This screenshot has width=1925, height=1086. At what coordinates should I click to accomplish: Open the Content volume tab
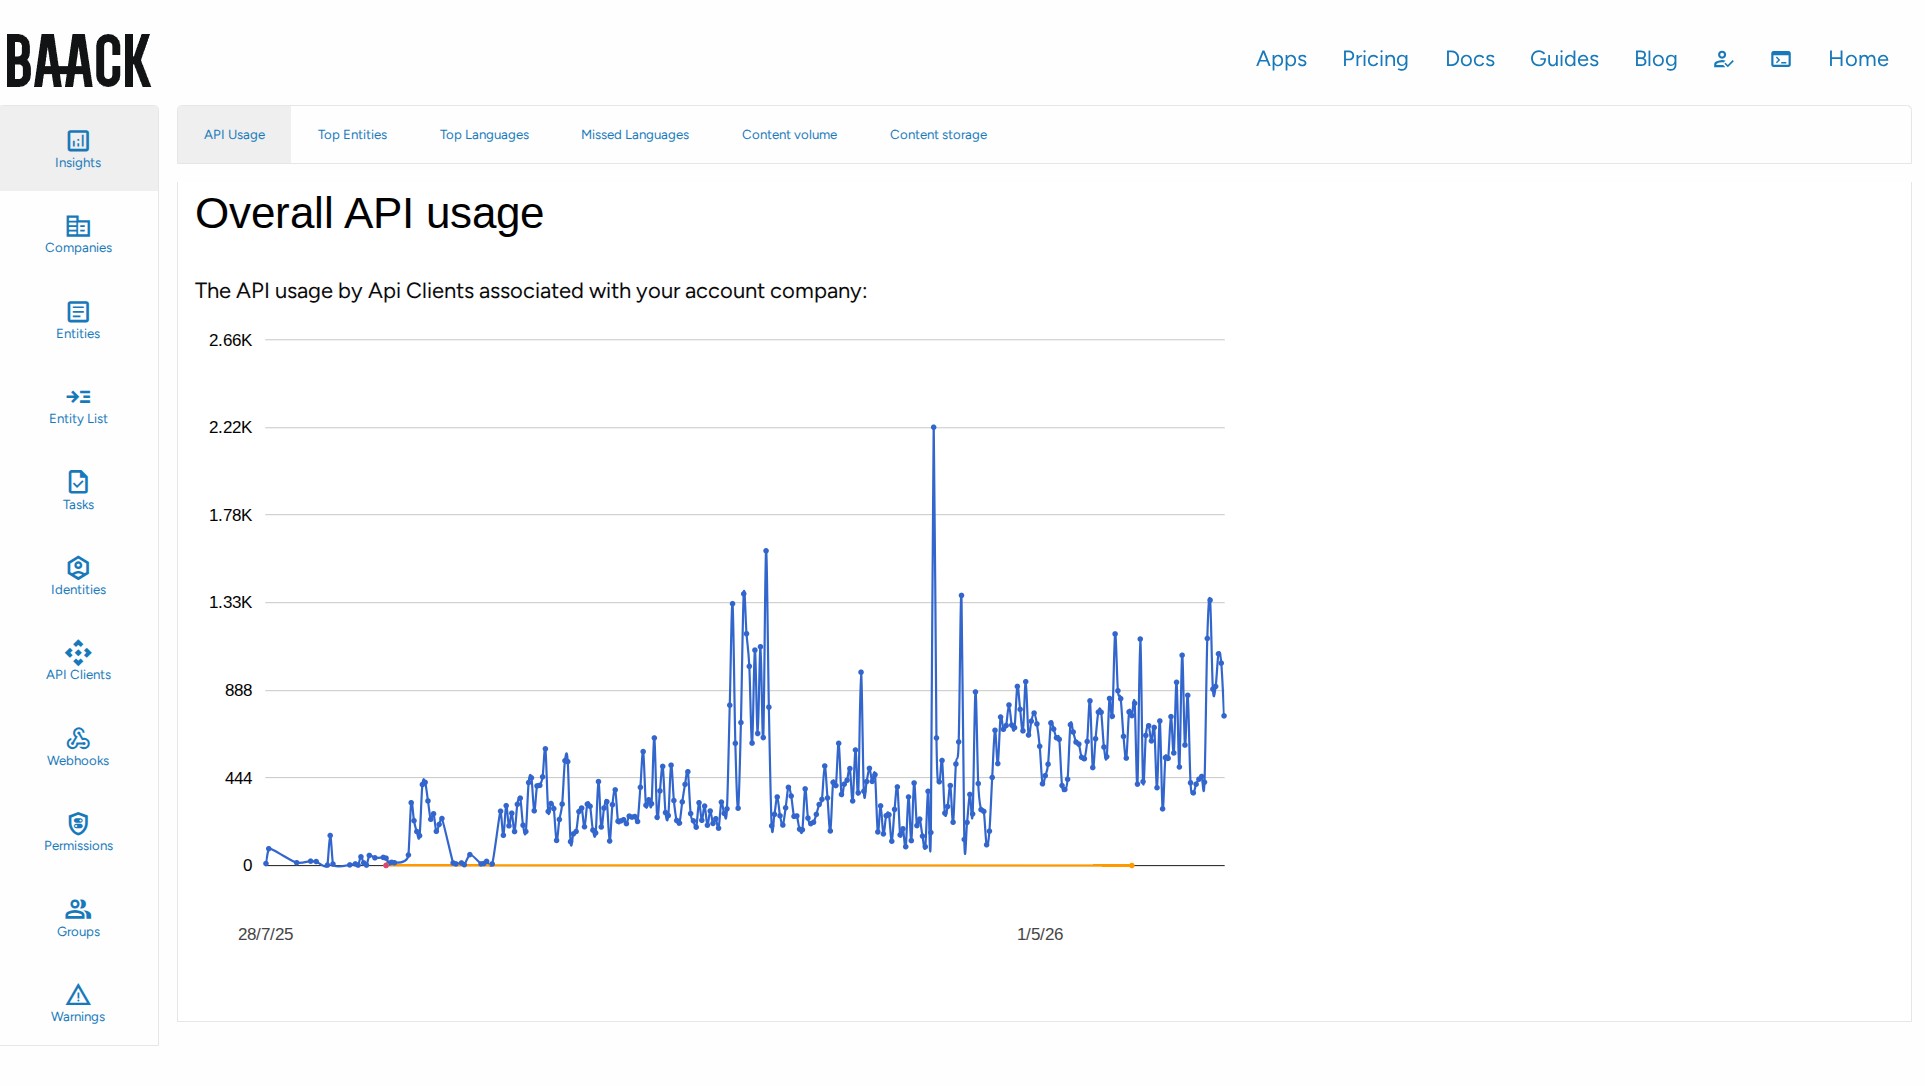[789, 135]
